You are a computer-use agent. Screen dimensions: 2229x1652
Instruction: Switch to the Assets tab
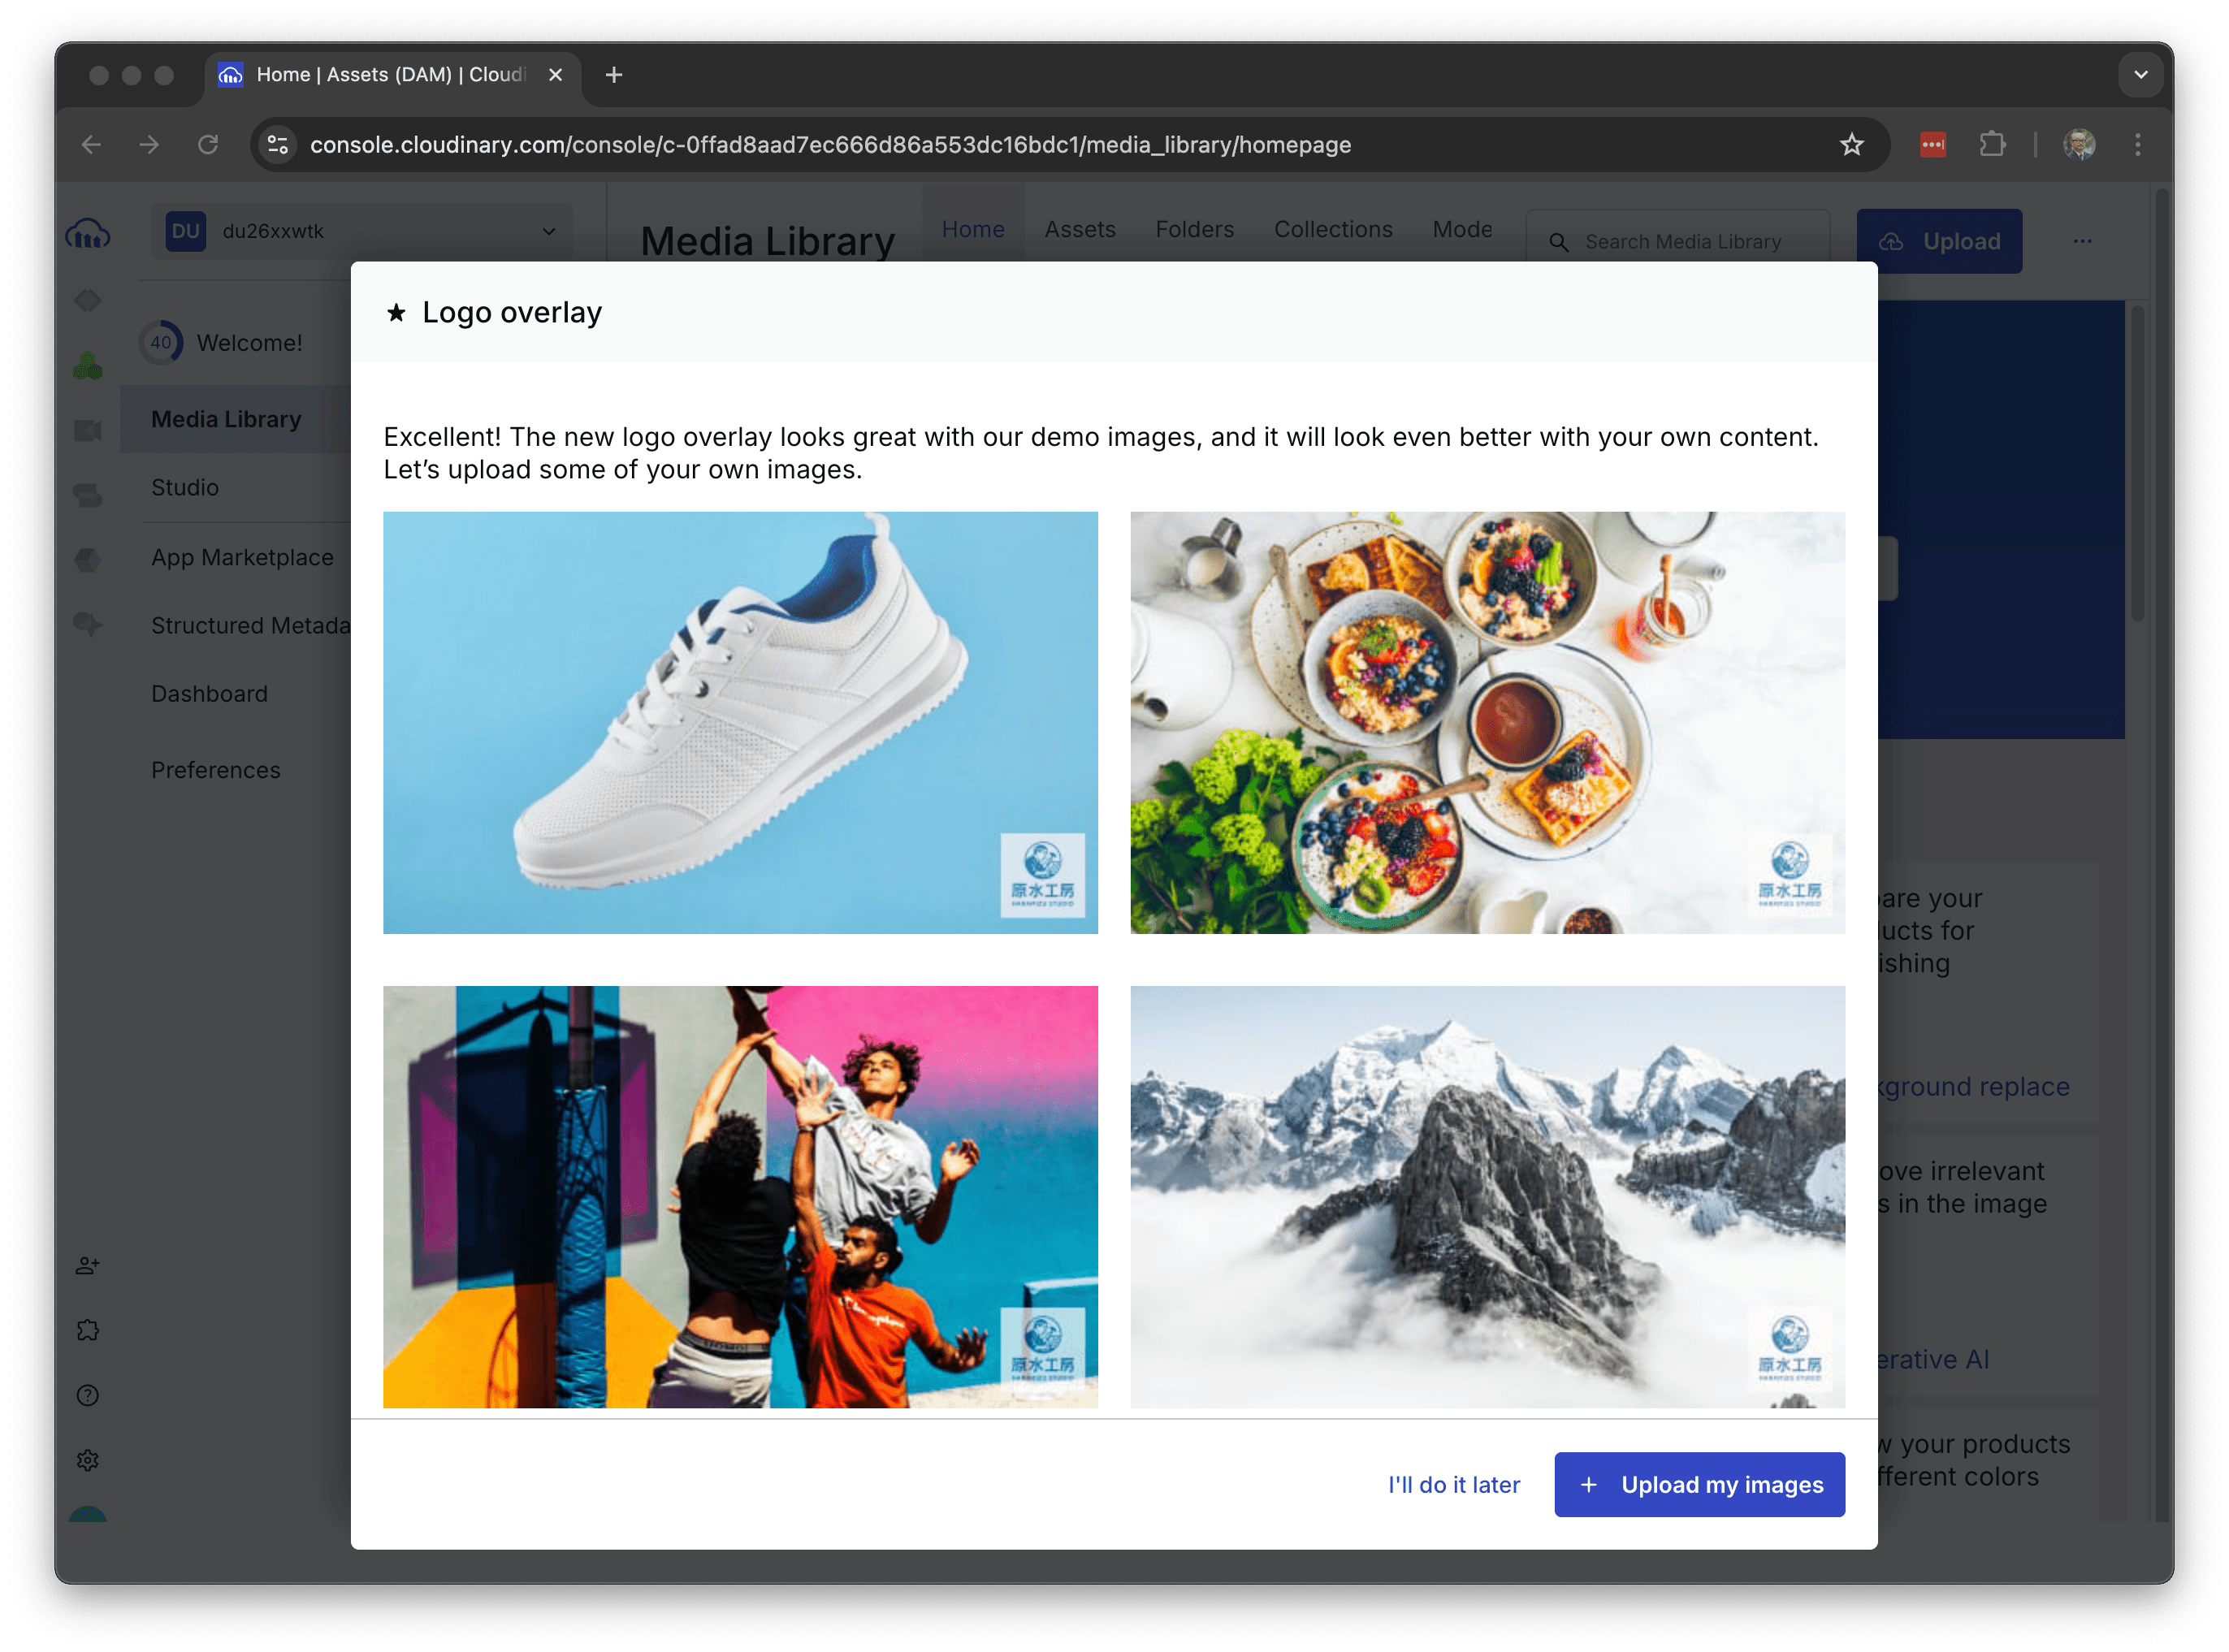[1079, 229]
